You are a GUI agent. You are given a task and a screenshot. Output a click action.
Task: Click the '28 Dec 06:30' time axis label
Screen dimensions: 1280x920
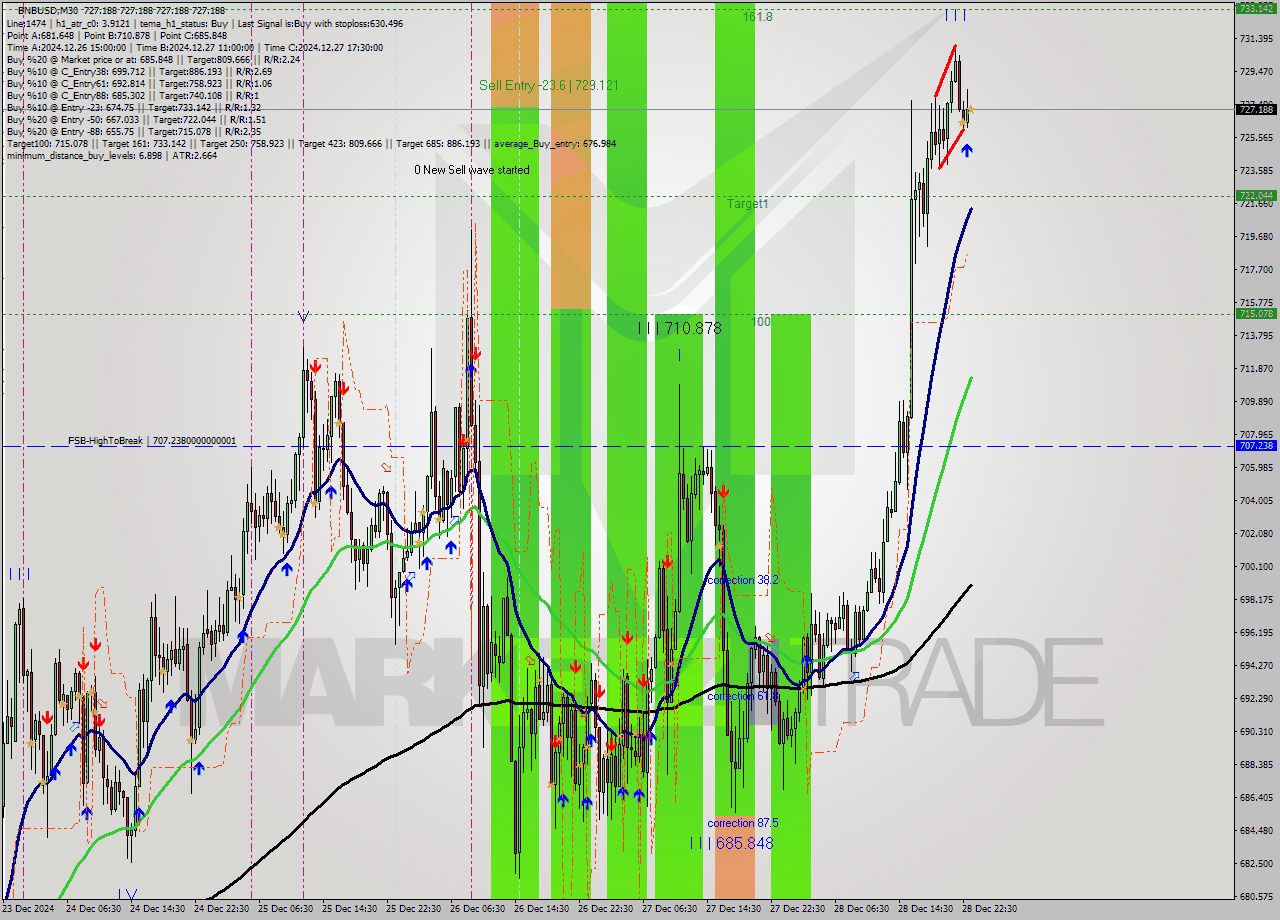(x=861, y=909)
